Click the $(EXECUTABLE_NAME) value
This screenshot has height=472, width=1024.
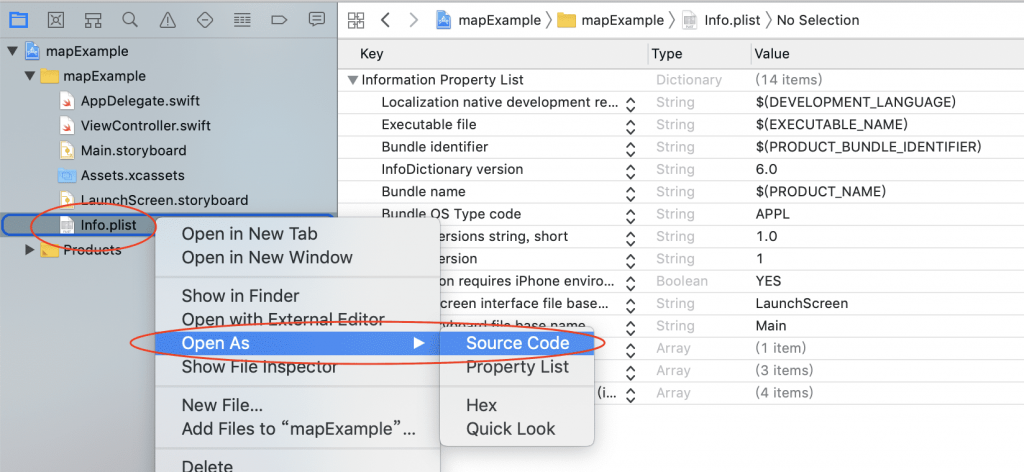click(x=831, y=125)
